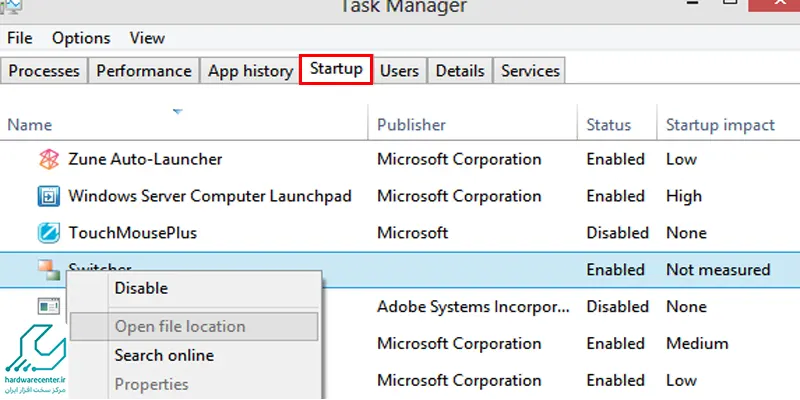
Task: Switch to the App history tab
Action: point(250,70)
